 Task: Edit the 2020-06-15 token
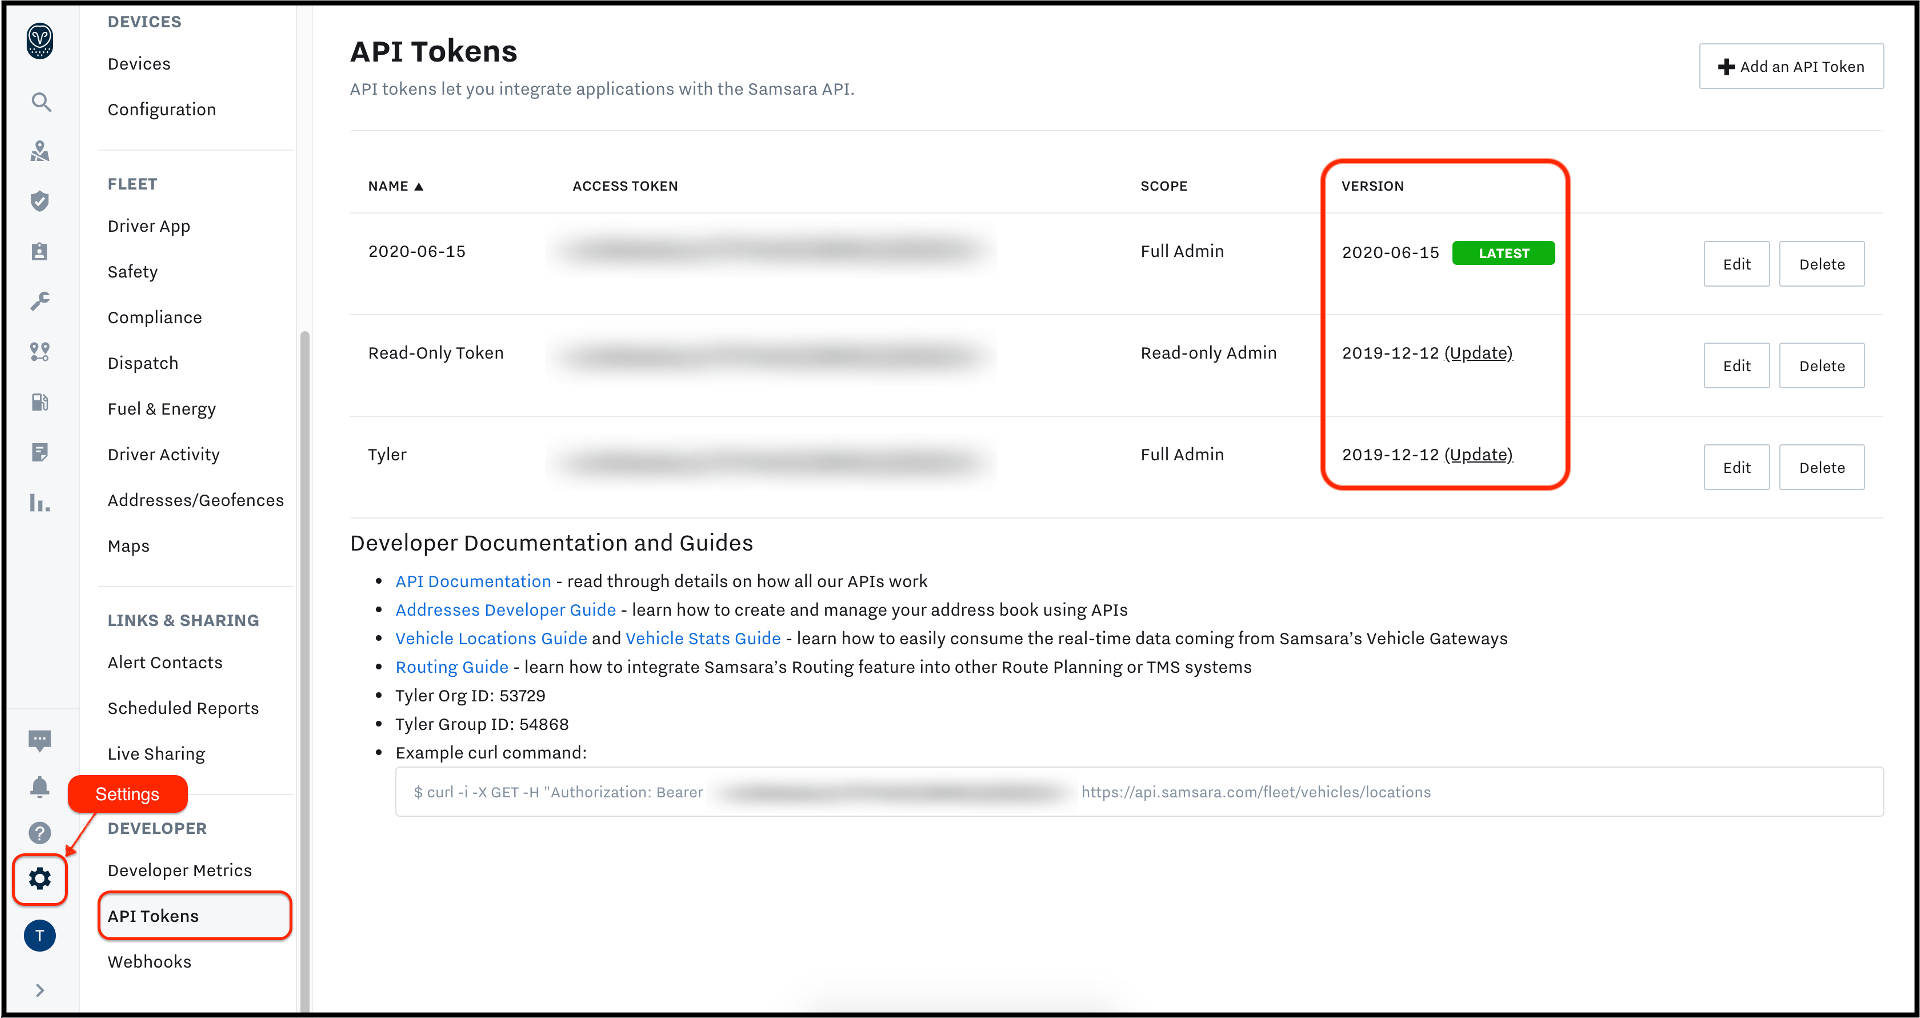[x=1737, y=264]
